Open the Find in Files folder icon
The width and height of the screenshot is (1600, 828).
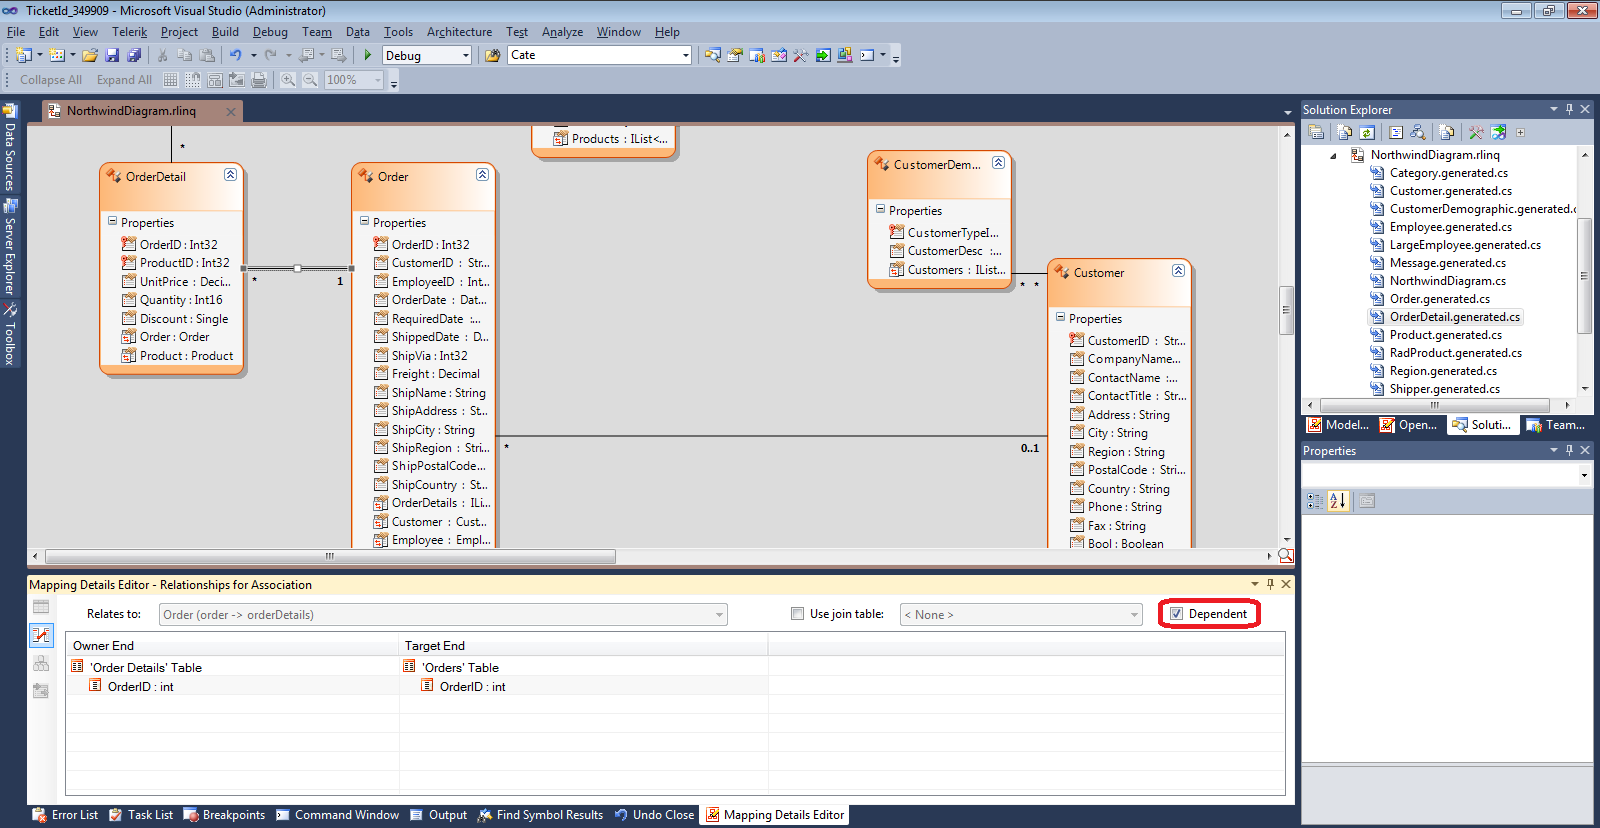(x=492, y=55)
